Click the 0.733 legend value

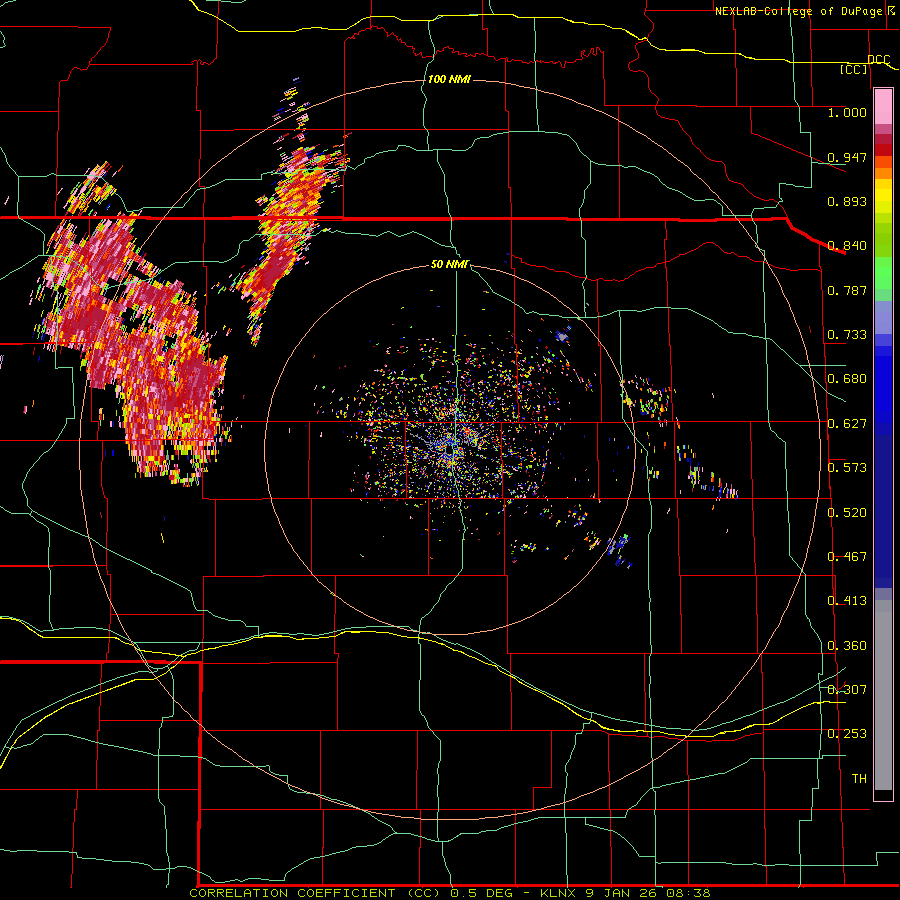[x=847, y=335]
